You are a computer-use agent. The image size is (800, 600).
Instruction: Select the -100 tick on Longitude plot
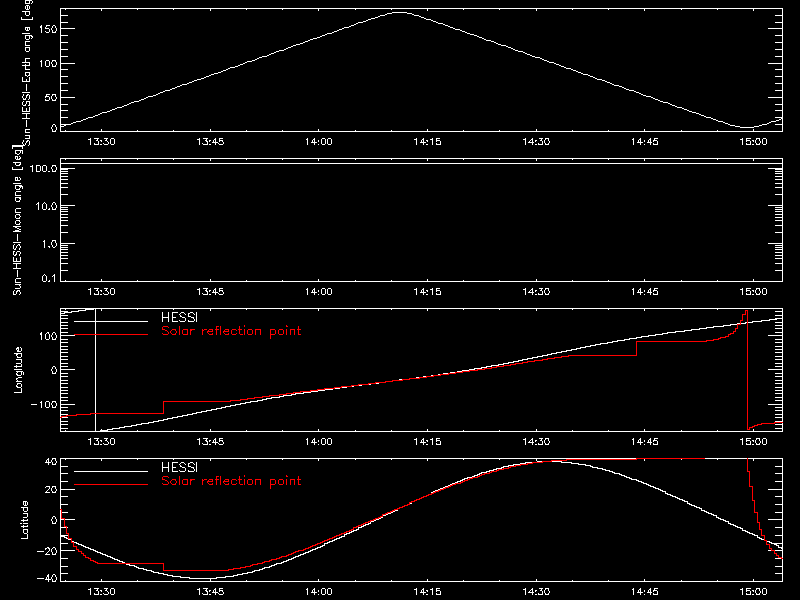click(44, 404)
